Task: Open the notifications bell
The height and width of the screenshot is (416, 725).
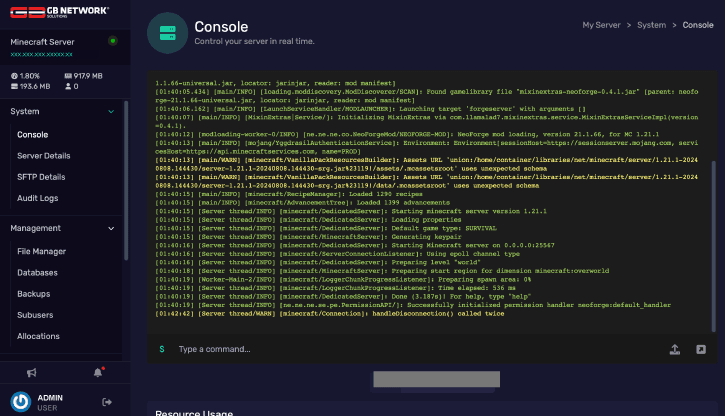Action: click(98, 372)
